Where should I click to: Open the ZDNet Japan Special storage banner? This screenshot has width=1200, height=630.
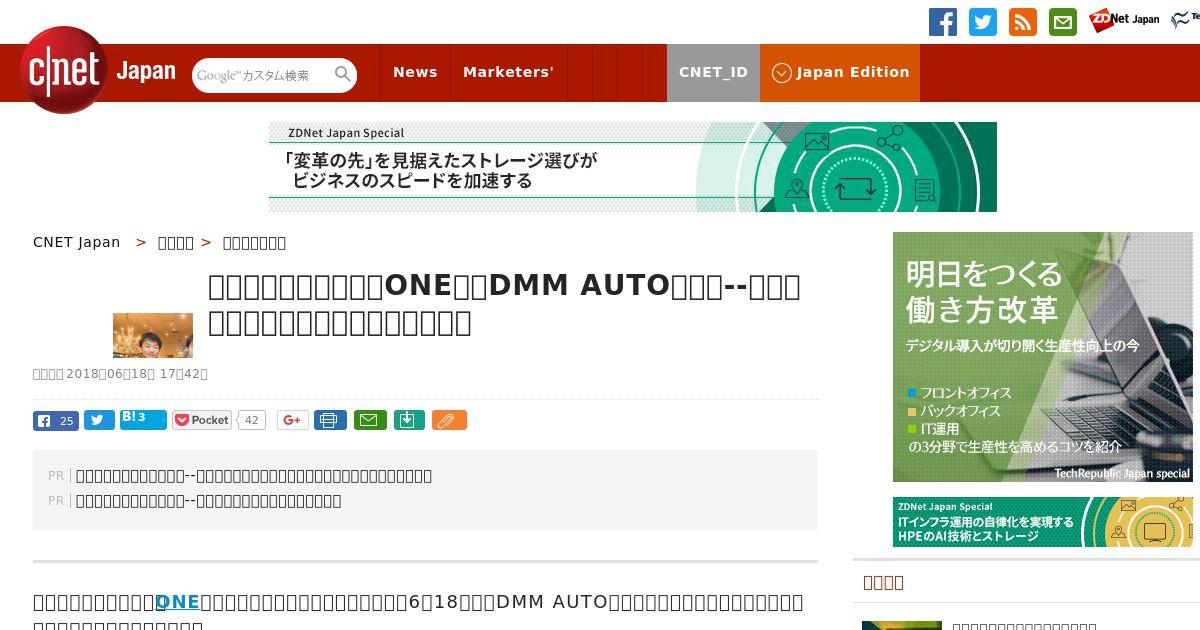click(633, 167)
